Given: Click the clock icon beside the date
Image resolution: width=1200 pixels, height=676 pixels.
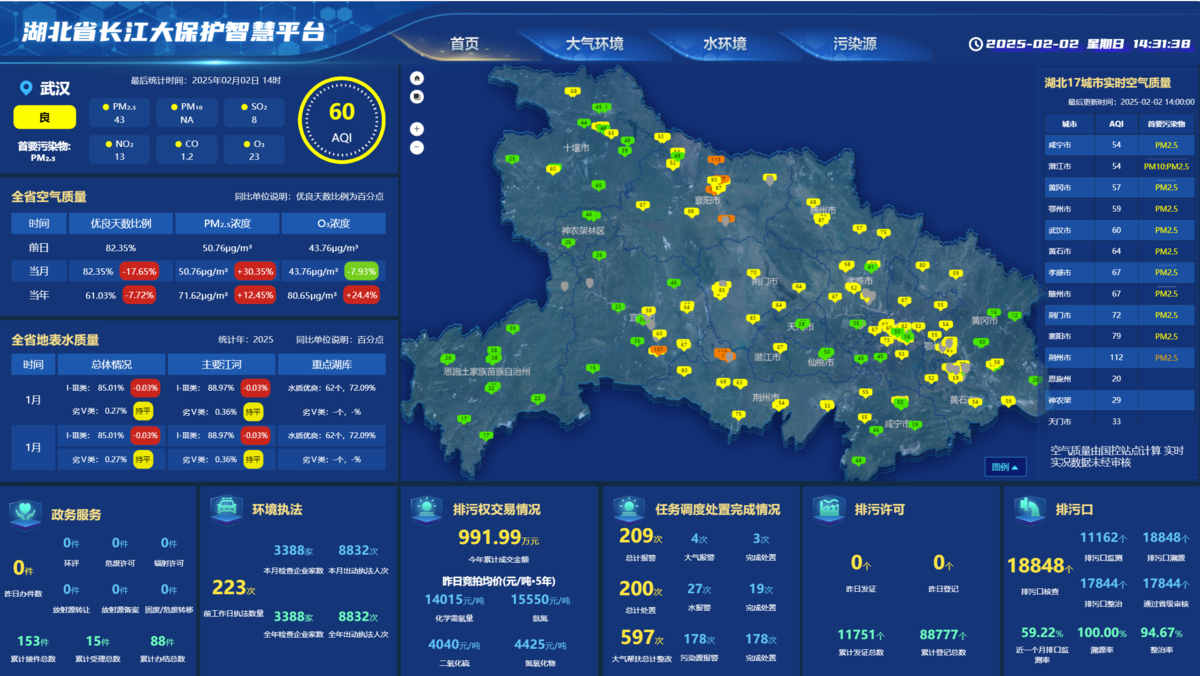Looking at the screenshot, I should click(975, 44).
